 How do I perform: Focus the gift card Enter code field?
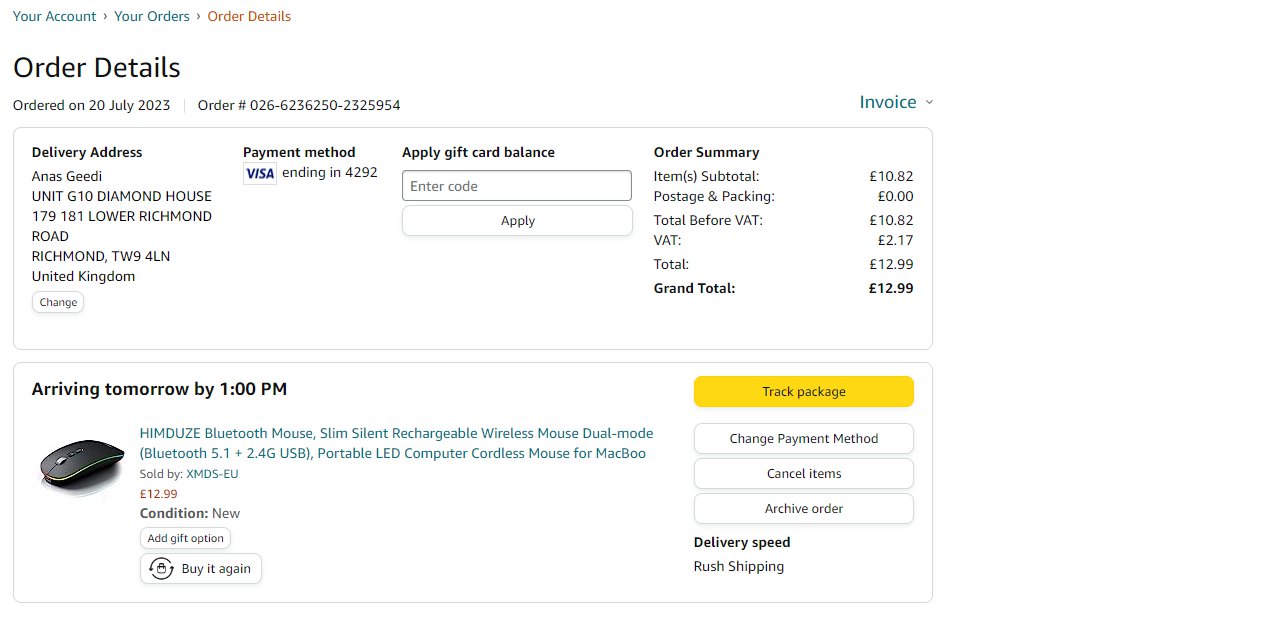coord(517,186)
